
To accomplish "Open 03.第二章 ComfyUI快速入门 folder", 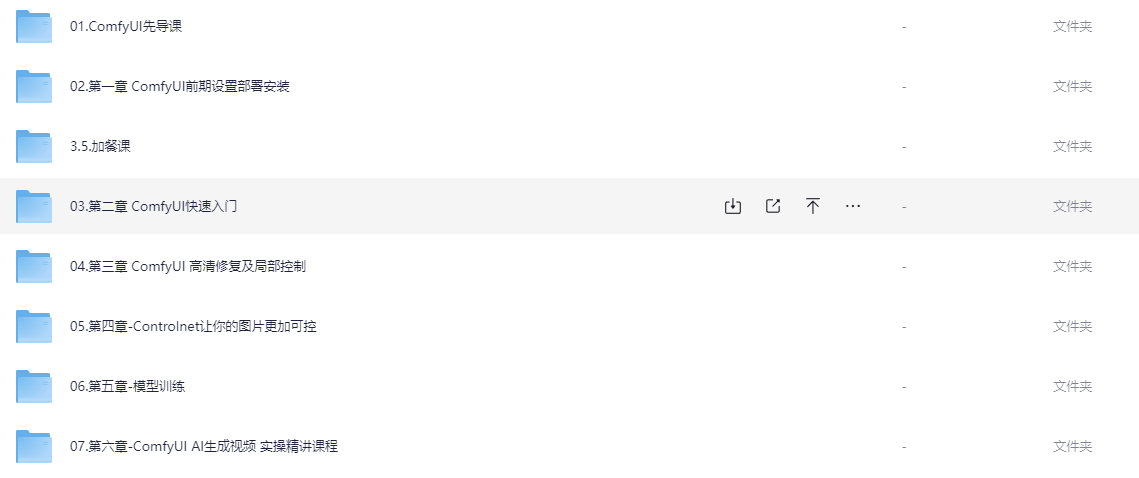I will coord(153,206).
